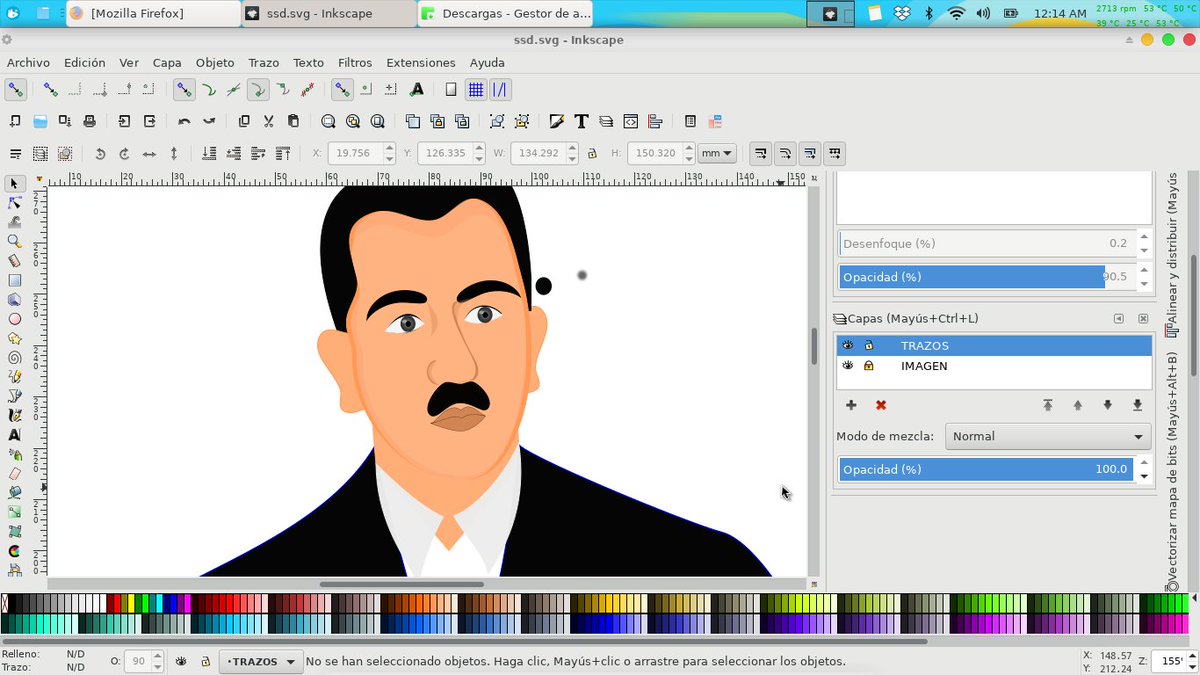Delete current layer with red X
Screen dimensions: 1200x675
[x=881, y=405]
